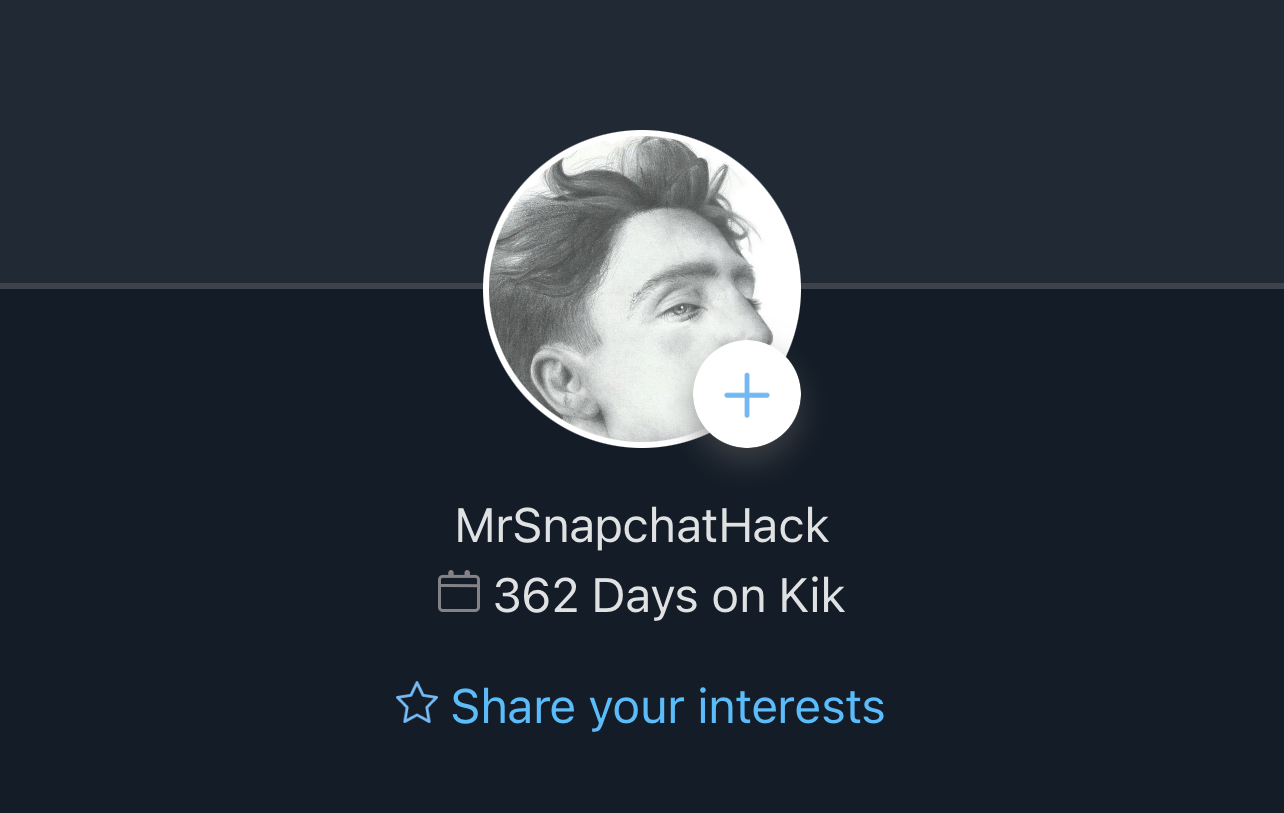Click the outlined star next to Share
Screen dimensions: 1284x813
(417, 703)
